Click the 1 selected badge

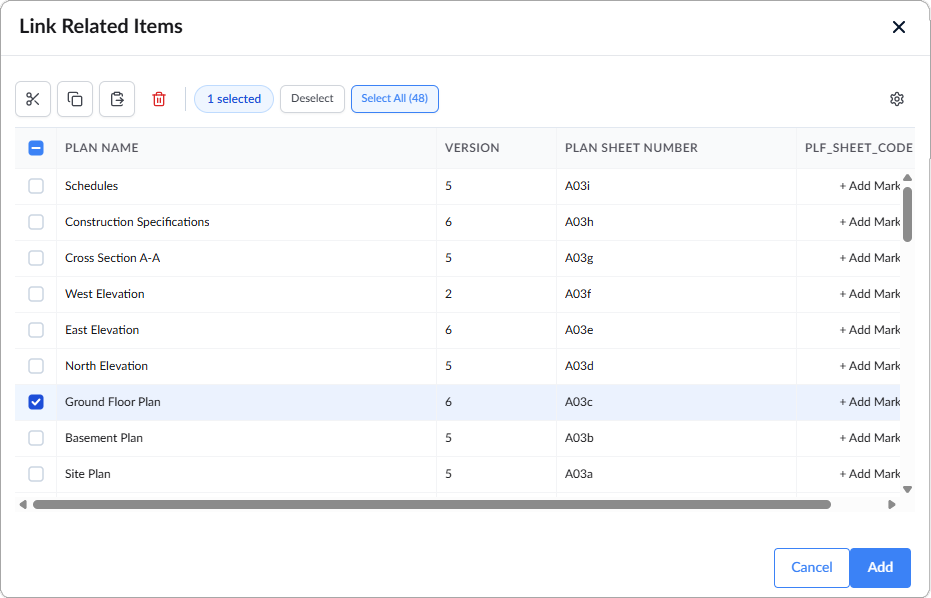click(234, 99)
